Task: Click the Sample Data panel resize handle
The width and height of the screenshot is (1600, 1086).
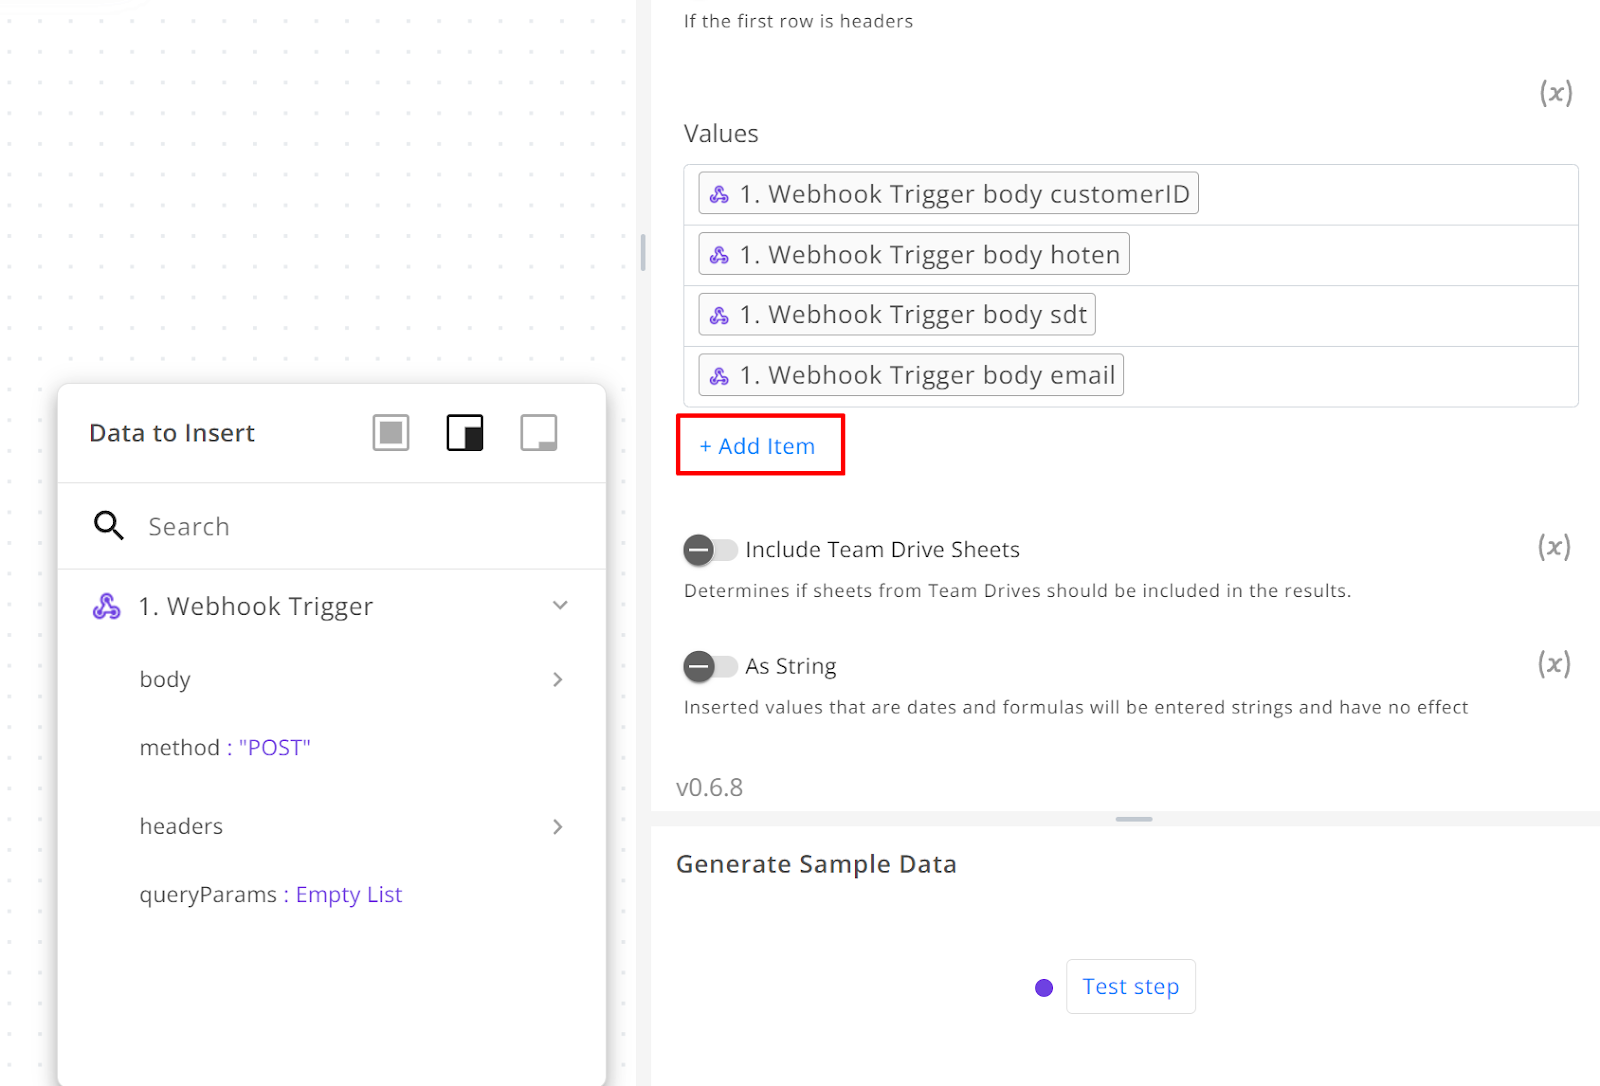Action: [x=1134, y=819]
